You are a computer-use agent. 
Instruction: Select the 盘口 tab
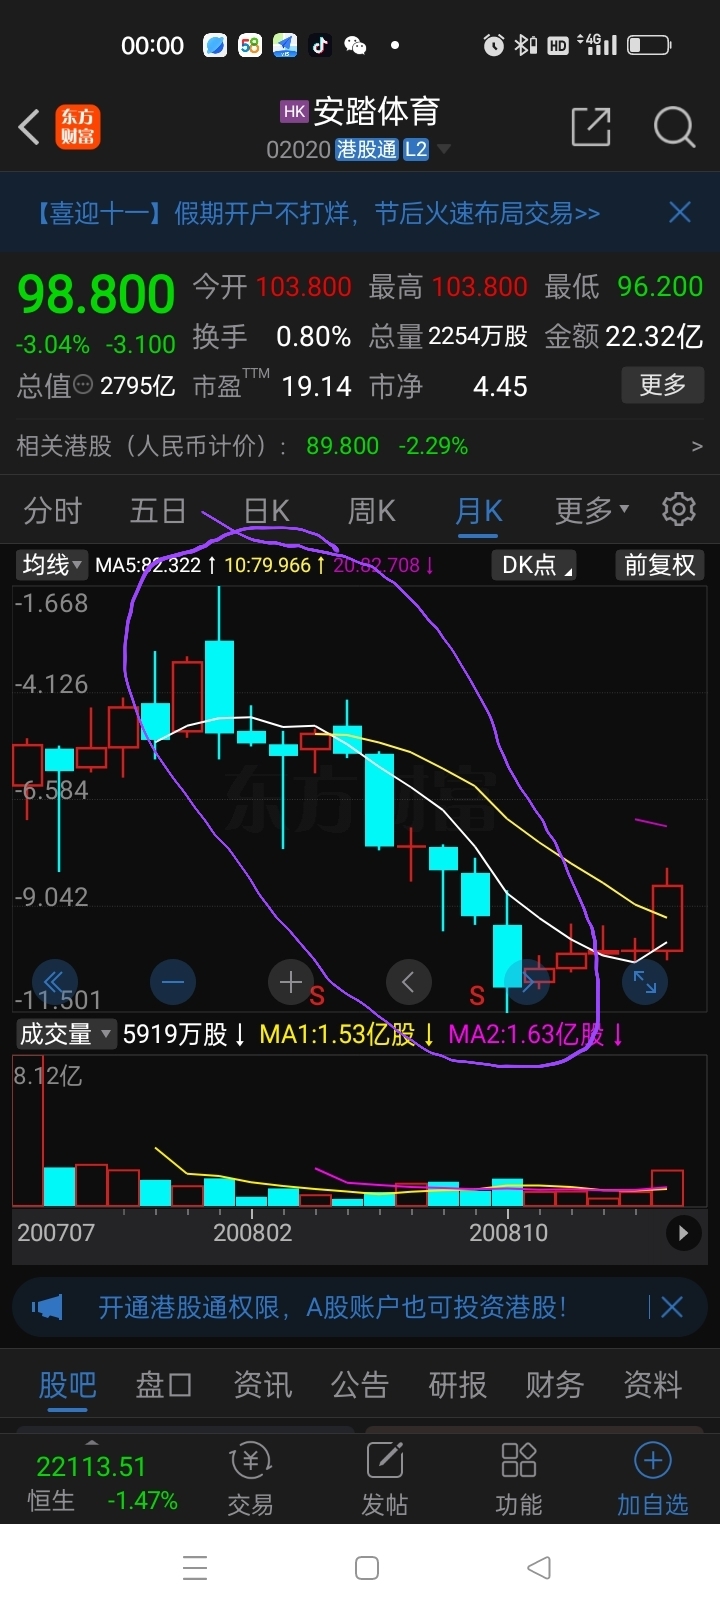point(164,1385)
